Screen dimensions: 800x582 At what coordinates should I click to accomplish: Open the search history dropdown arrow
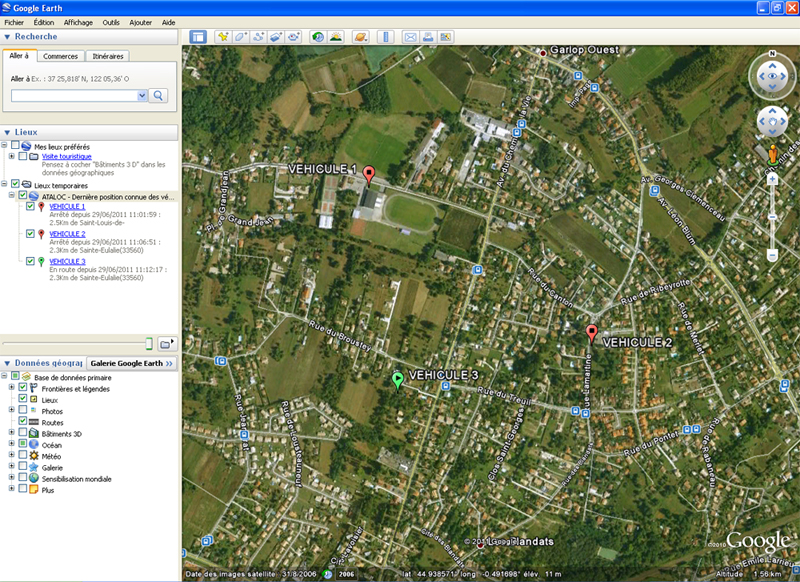tap(142, 95)
